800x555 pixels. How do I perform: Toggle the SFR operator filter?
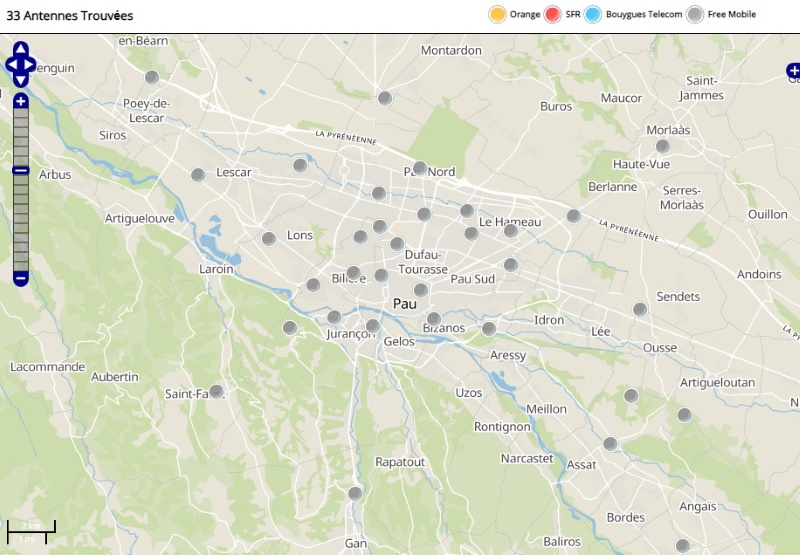click(x=553, y=14)
